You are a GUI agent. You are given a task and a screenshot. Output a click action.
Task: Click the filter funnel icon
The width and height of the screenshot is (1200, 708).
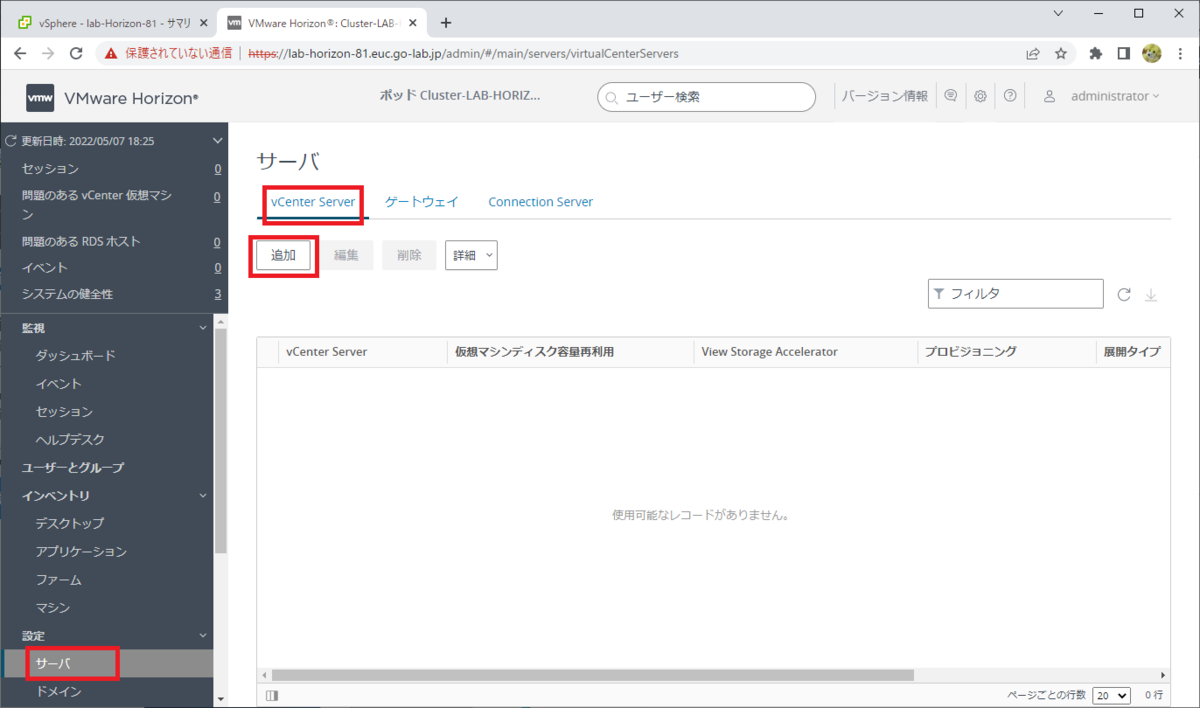[x=939, y=294]
